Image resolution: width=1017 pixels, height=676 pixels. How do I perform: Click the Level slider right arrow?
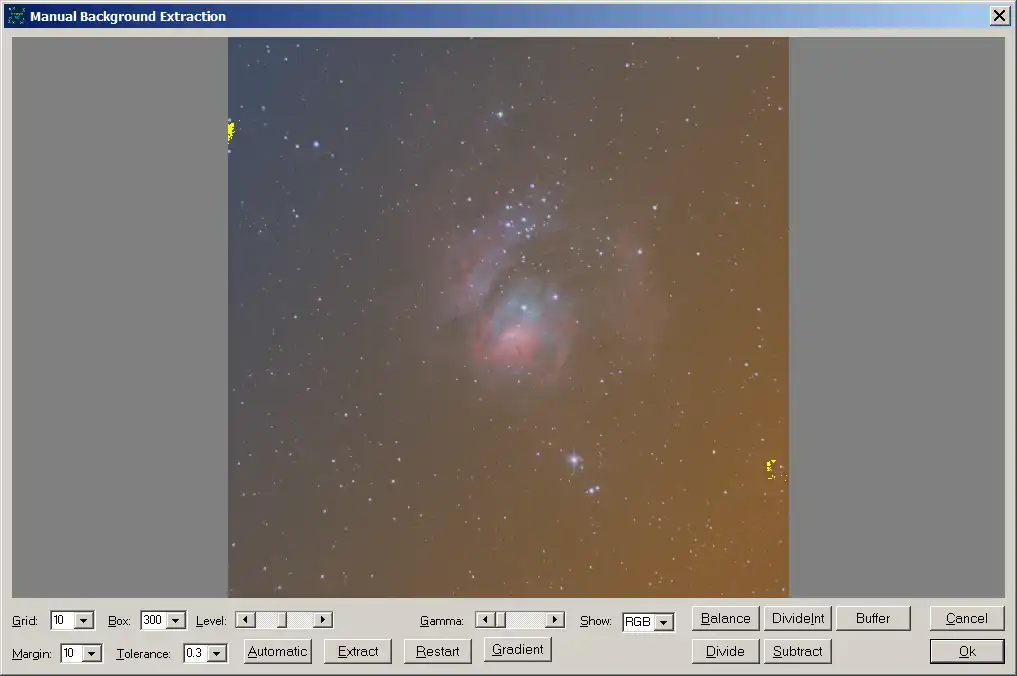(323, 620)
